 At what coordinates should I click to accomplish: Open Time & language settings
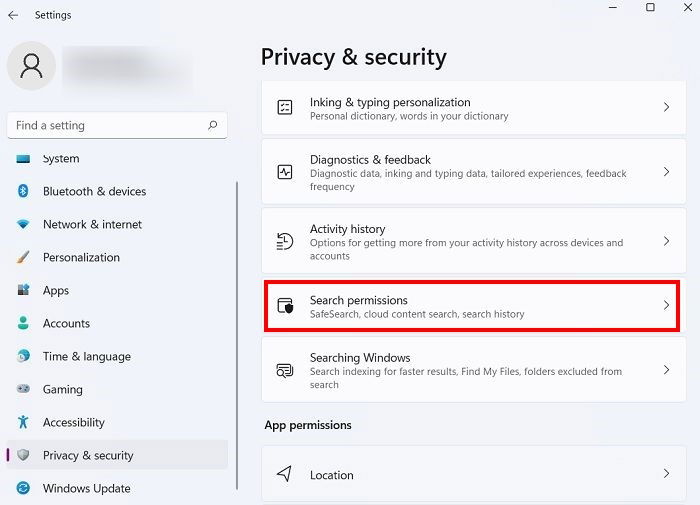coord(87,356)
